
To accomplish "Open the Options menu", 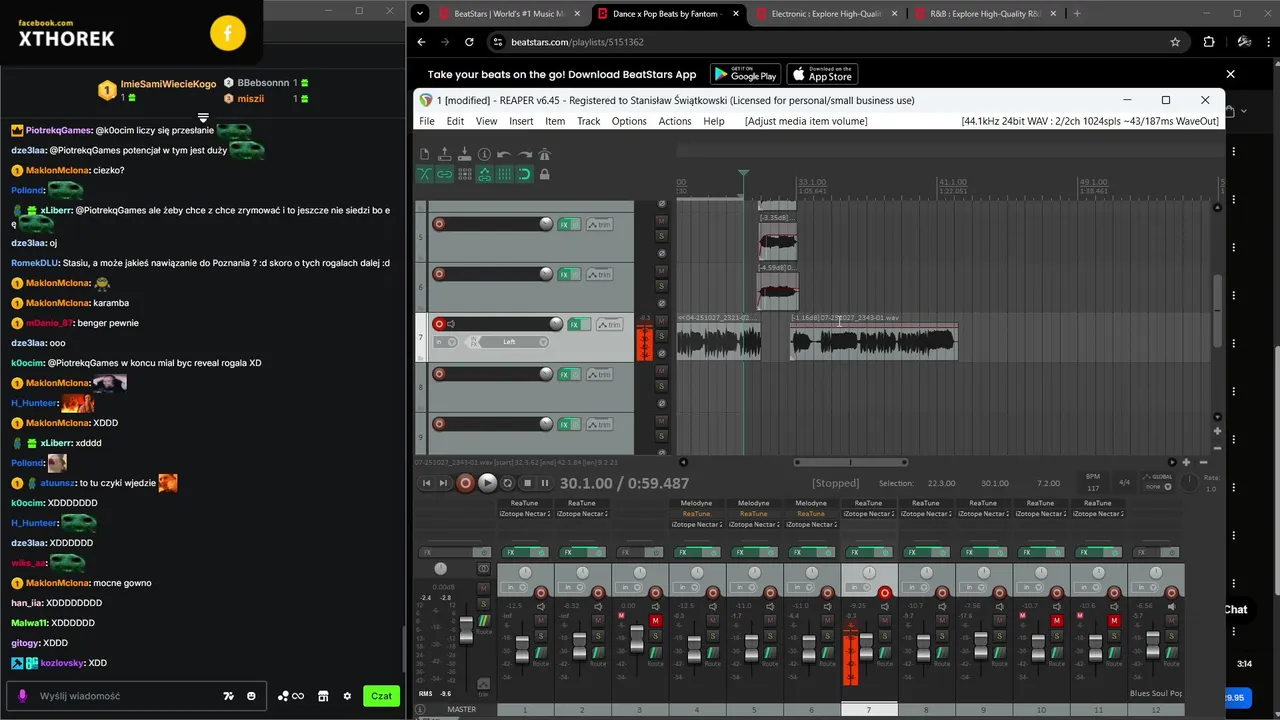I will point(629,121).
